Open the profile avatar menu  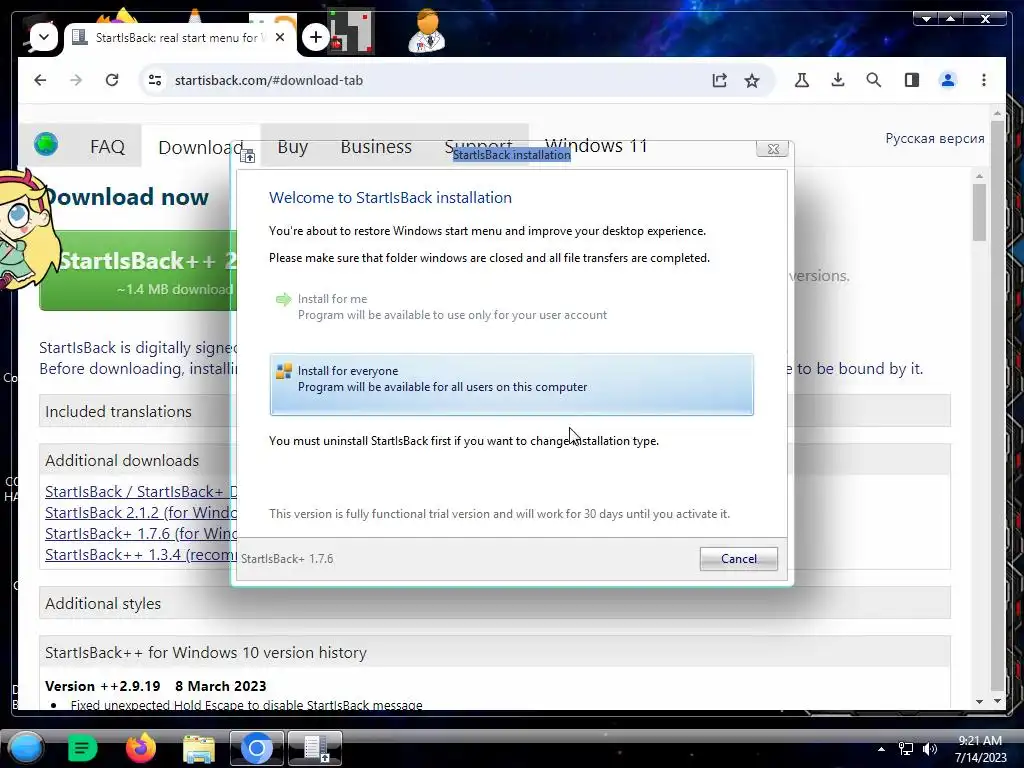pyautogui.click(x=948, y=80)
